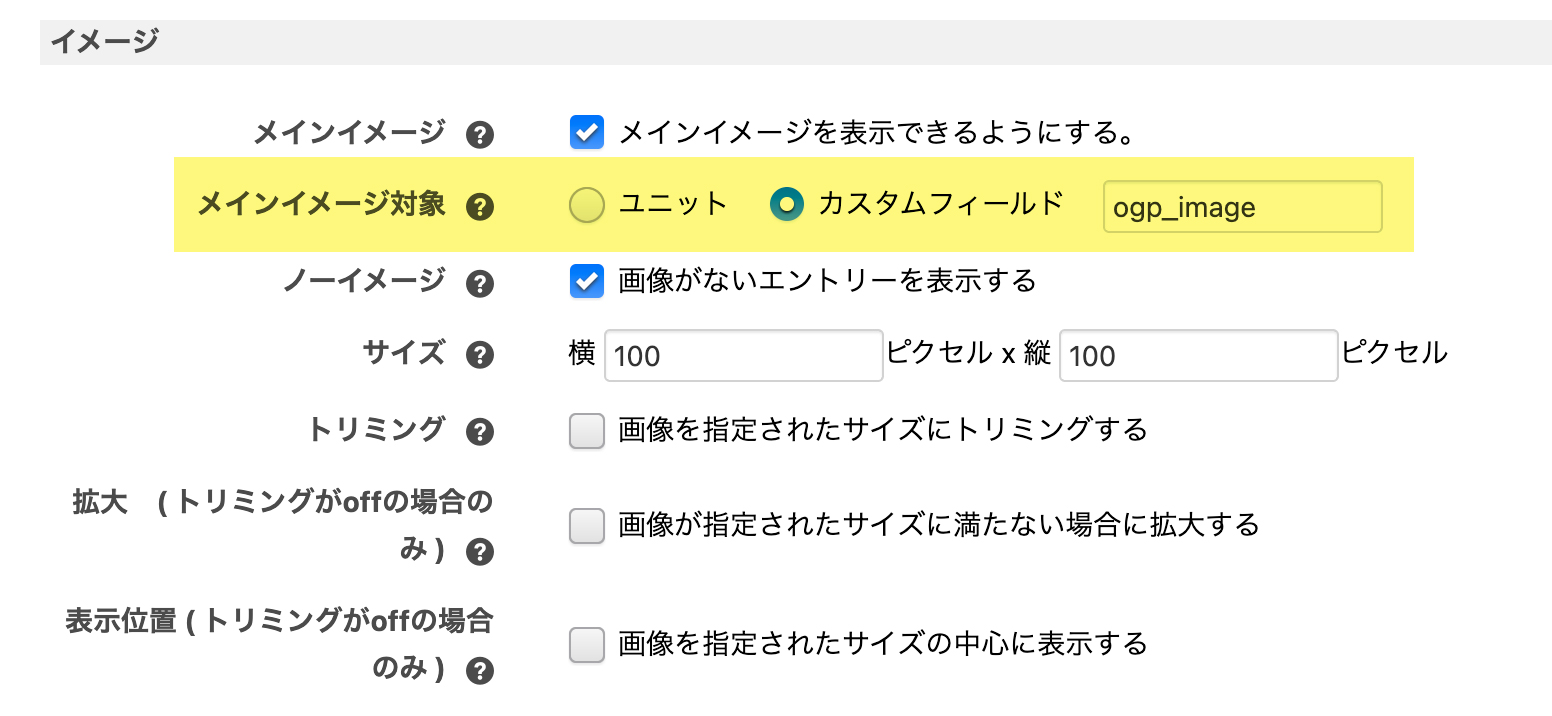Select the ユニット radio button
Screen dimensions: 1552x716
point(587,205)
